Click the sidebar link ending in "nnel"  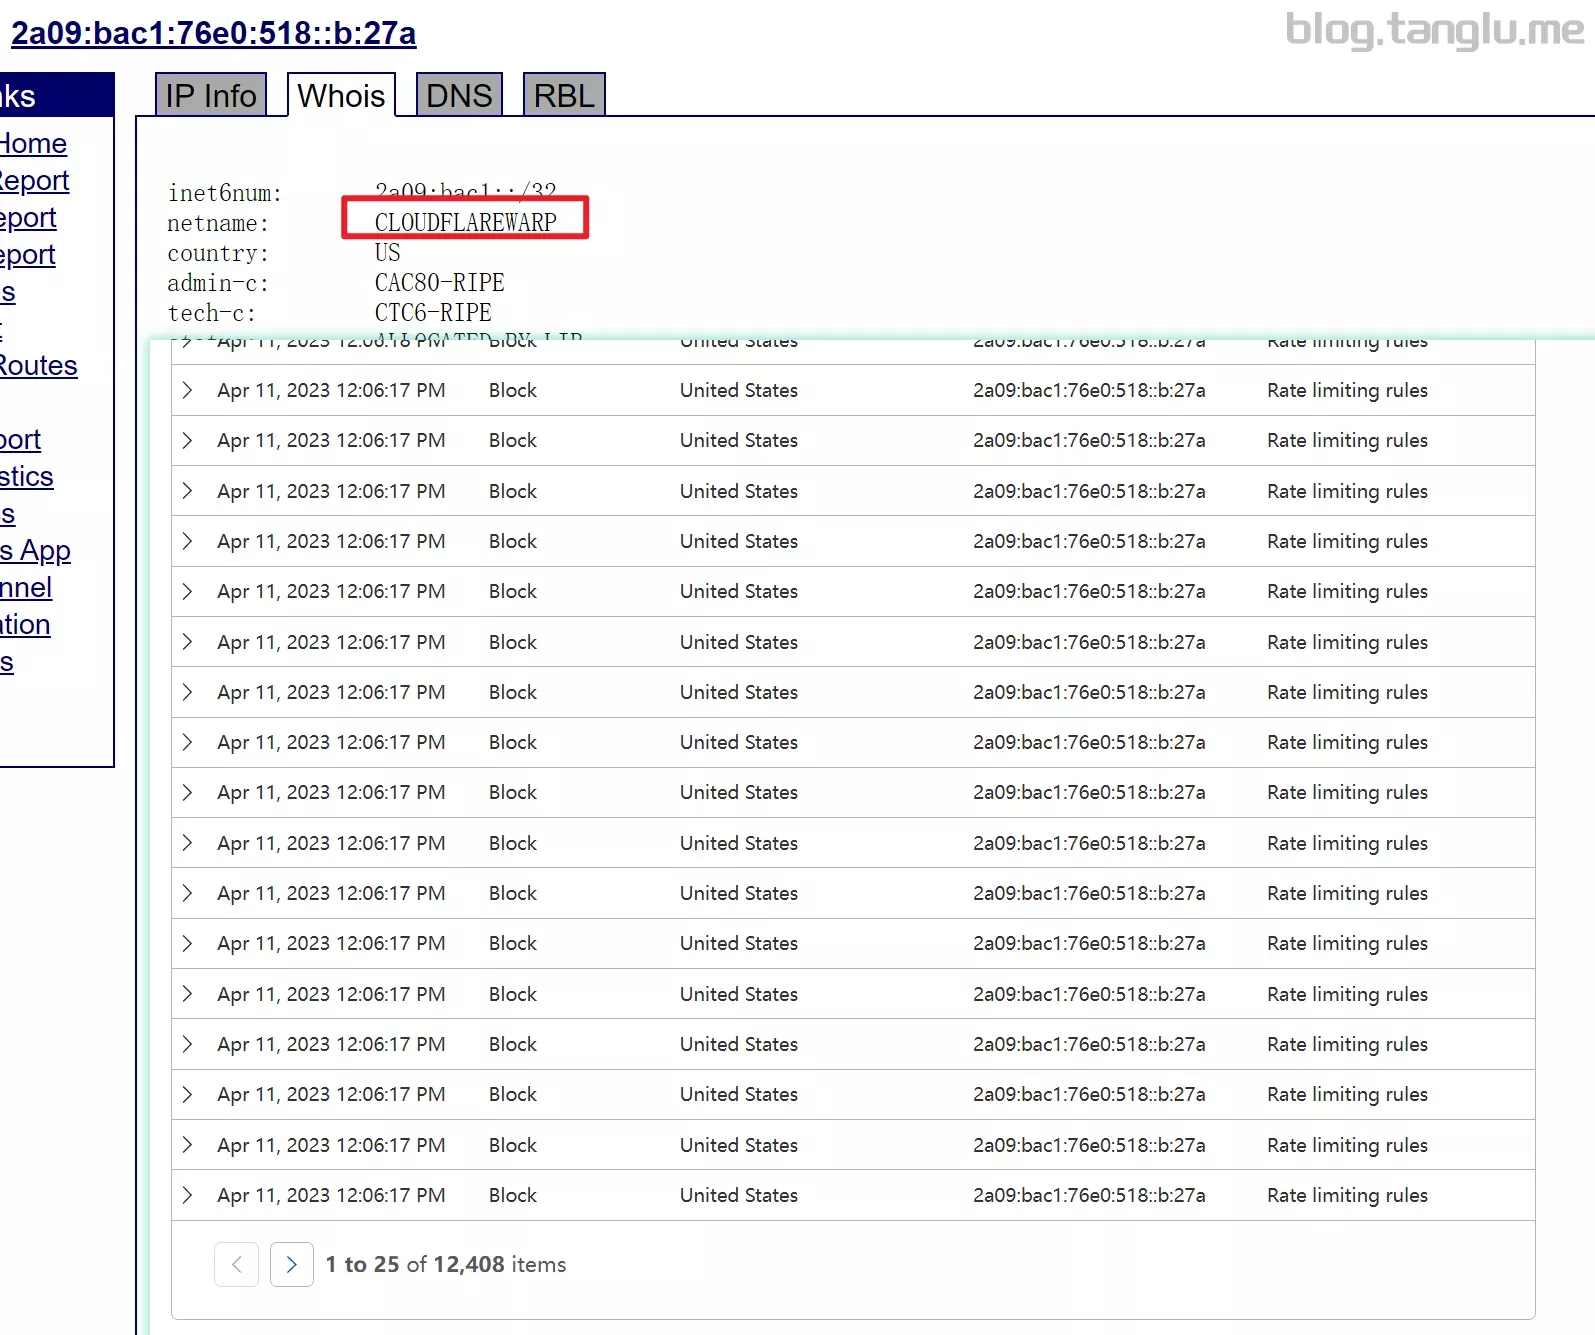tap(26, 588)
